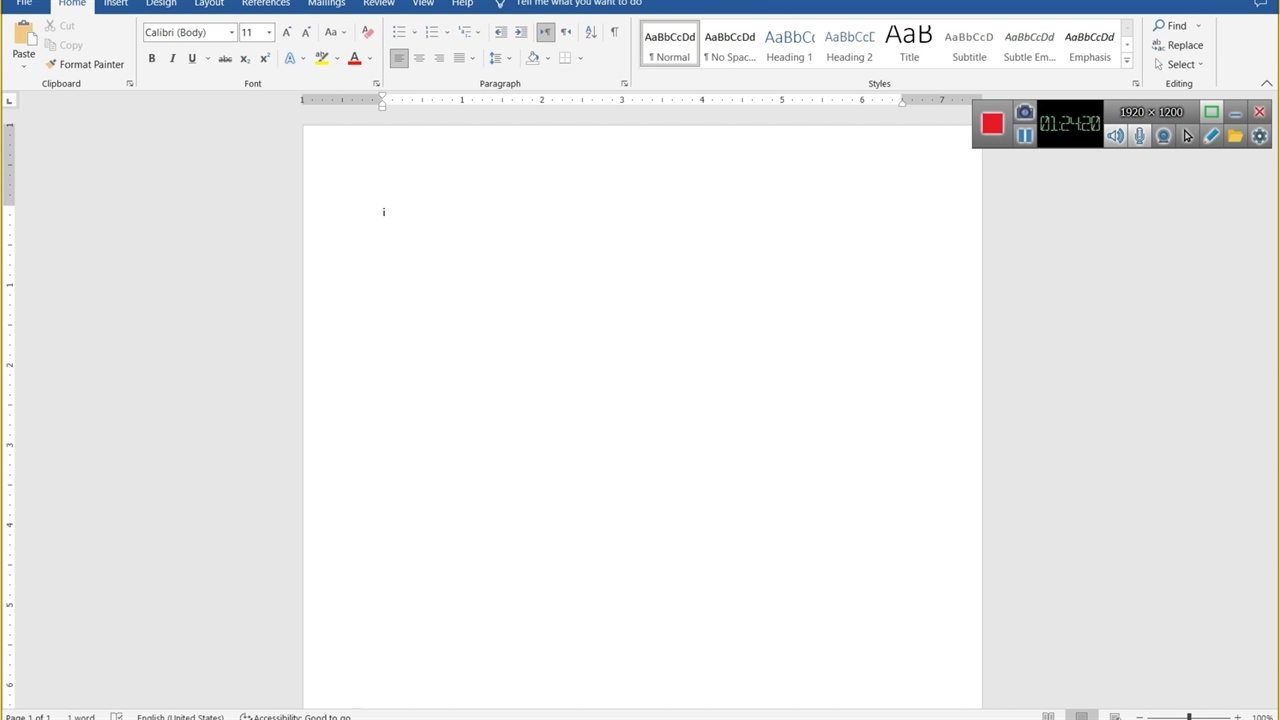Switch to the References tab

tap(265, 3)
